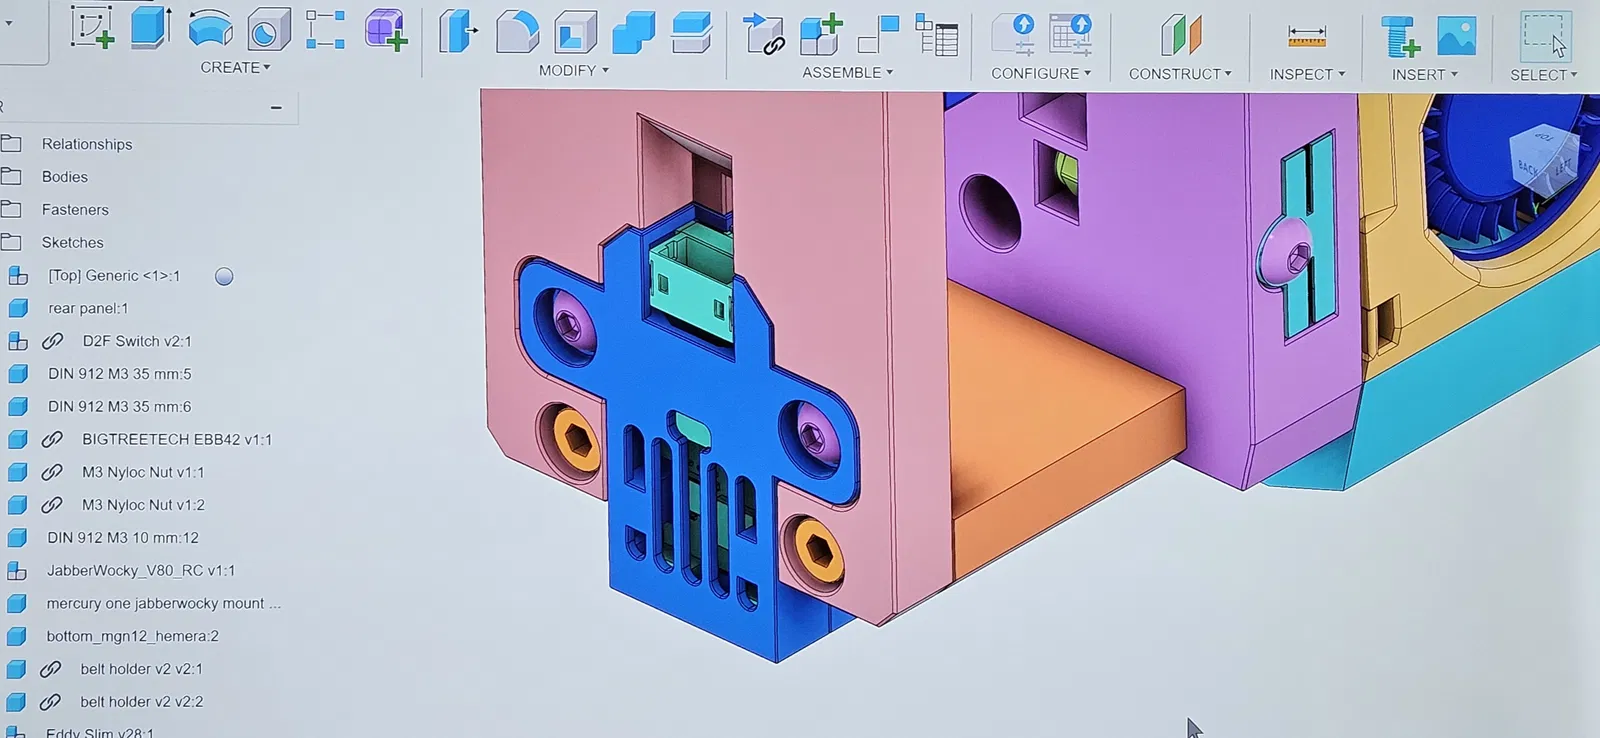Viewport: 1600px width, 738px height.
Task: Select BIGTREETECH EBB42 v1:1 component
Action: tap(177, 439)
